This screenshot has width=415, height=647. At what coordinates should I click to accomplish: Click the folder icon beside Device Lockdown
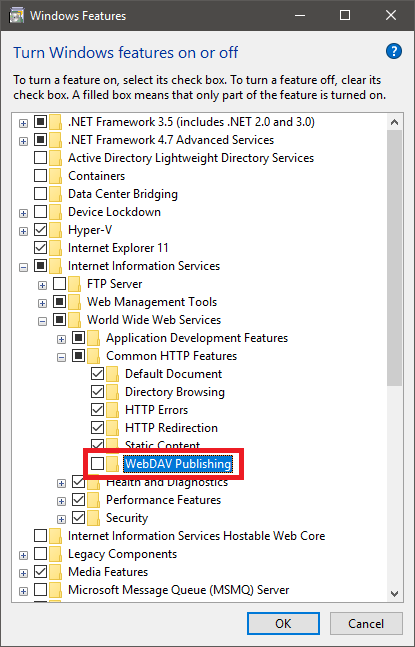click(x=55, y=212)
